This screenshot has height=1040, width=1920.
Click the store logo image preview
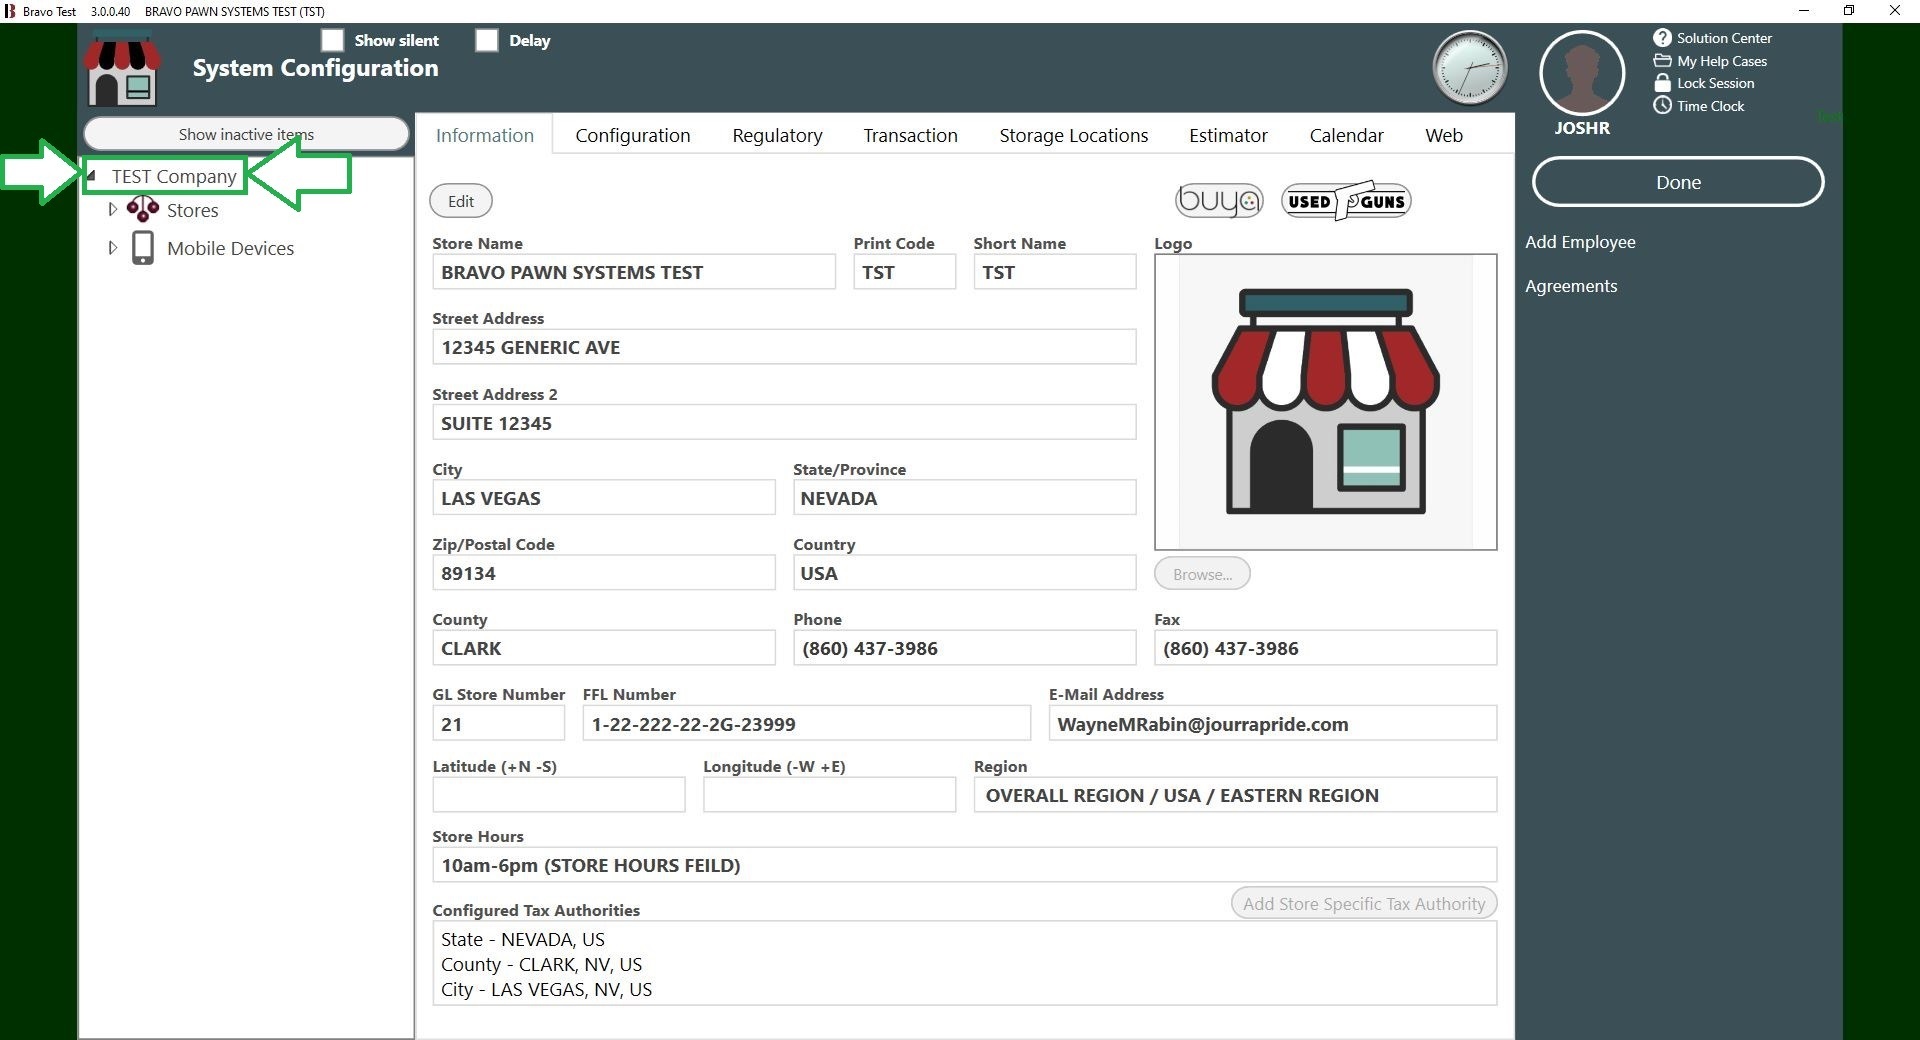tap(1325, 402)
